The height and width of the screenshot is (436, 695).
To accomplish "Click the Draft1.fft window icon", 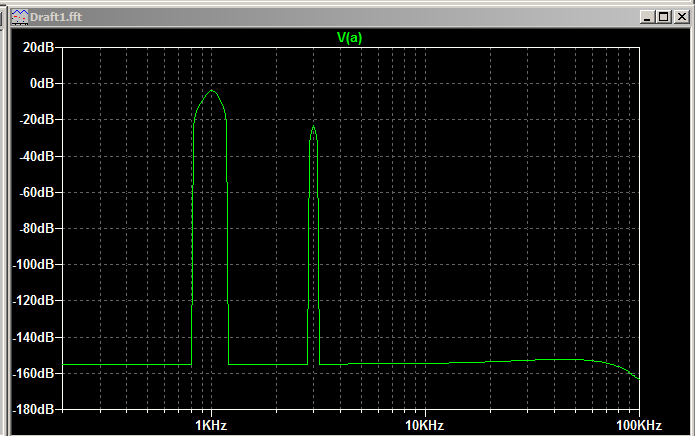I will click(20, 17).
